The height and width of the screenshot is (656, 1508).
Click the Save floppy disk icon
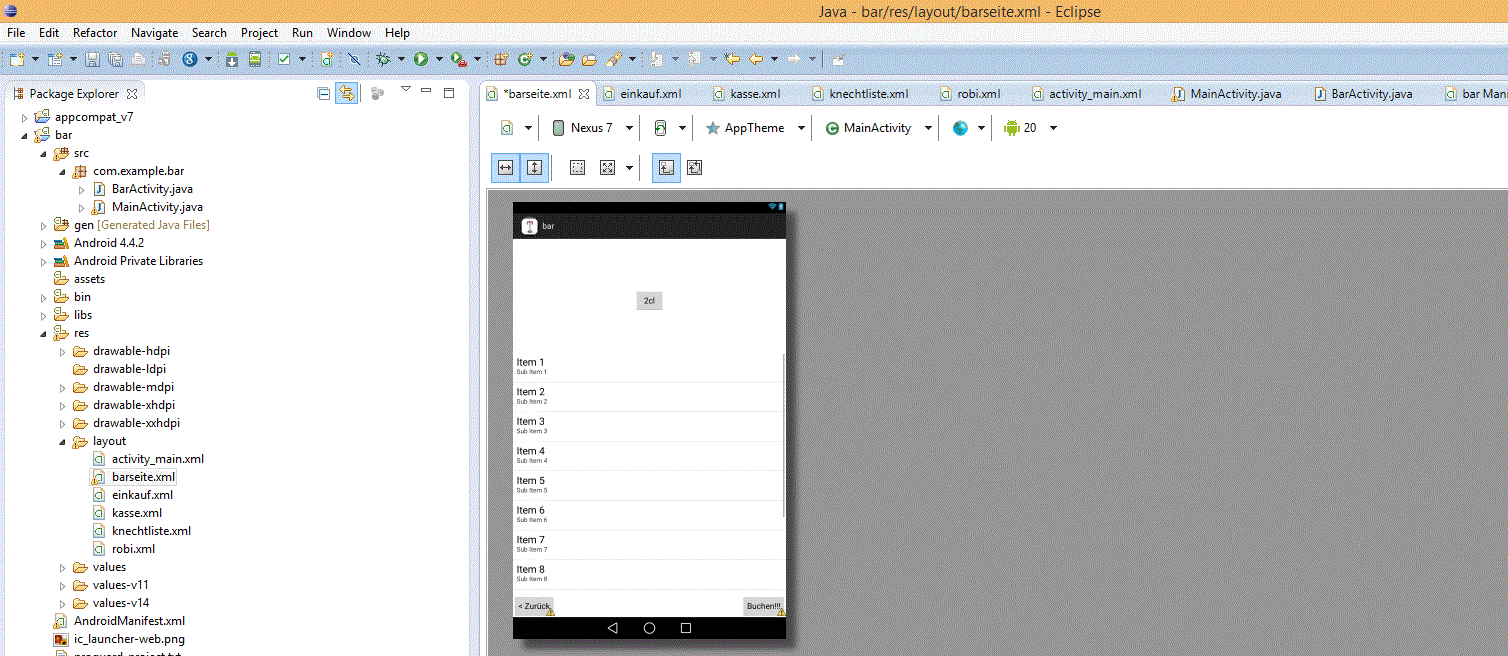[x=92, y=59]
